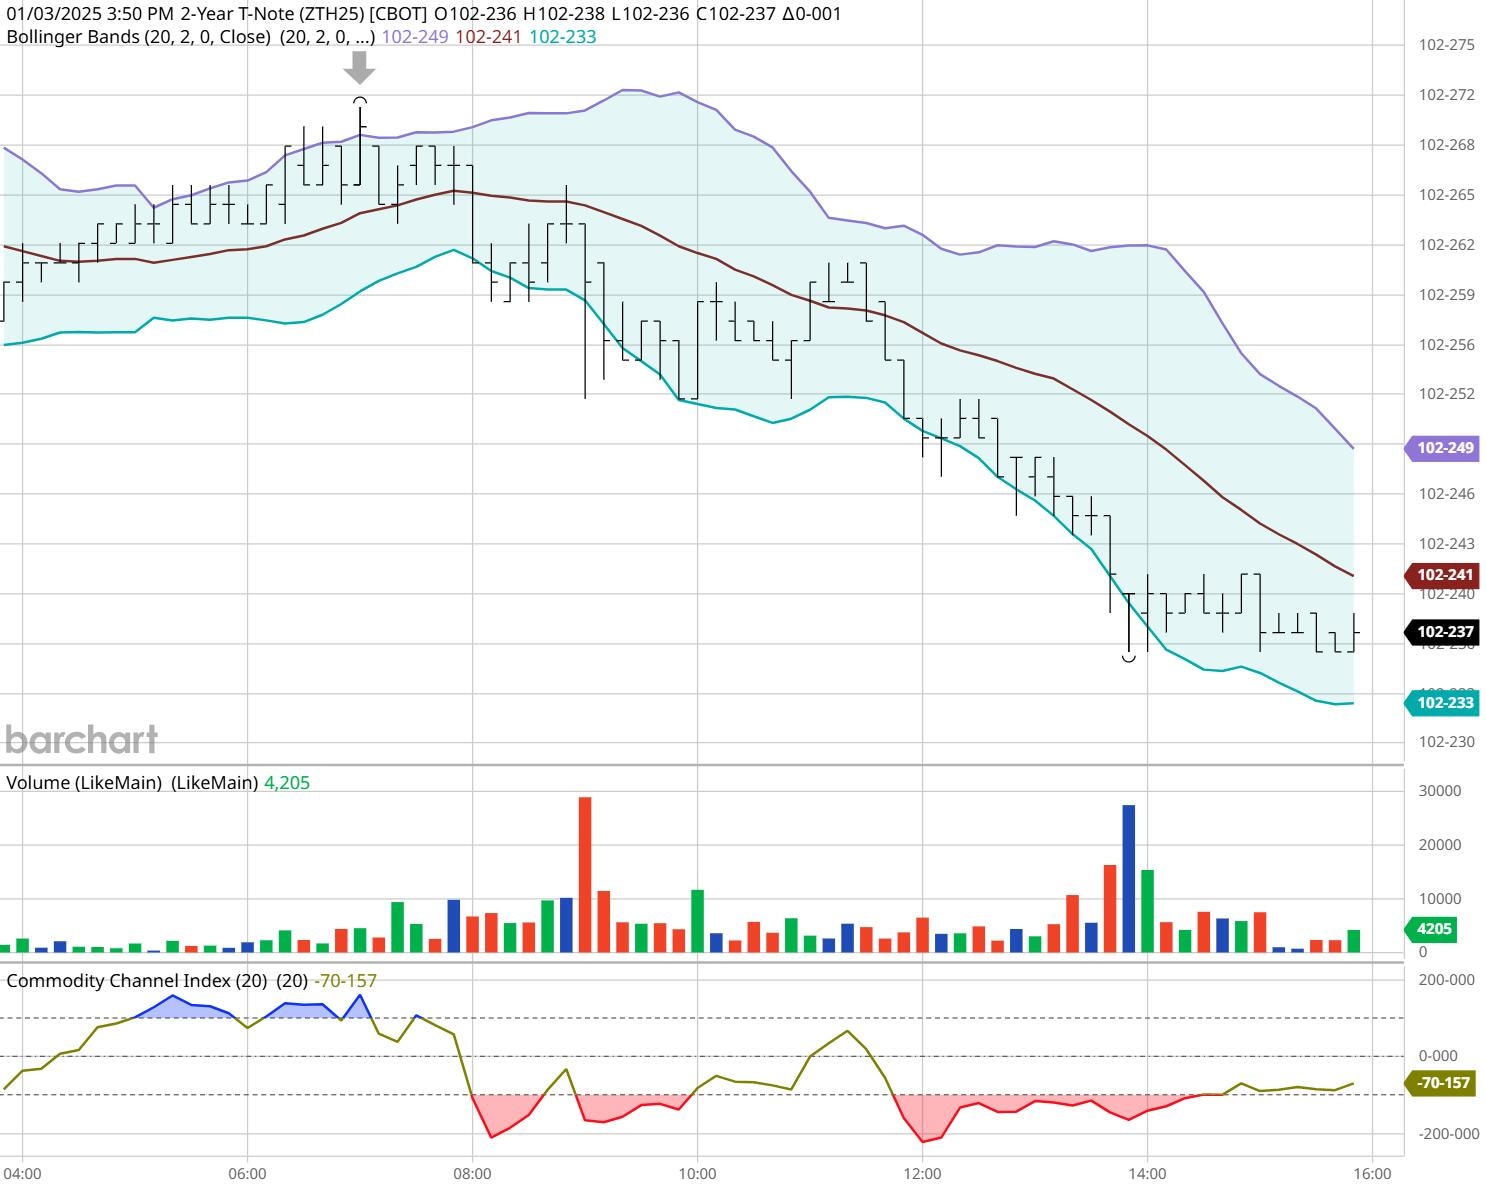Image resolution: width=1486 pixels, height=1191 pixels.
Task: Toggle the Commodity Channel Index (20) label
Action: (x=140, y=982)
